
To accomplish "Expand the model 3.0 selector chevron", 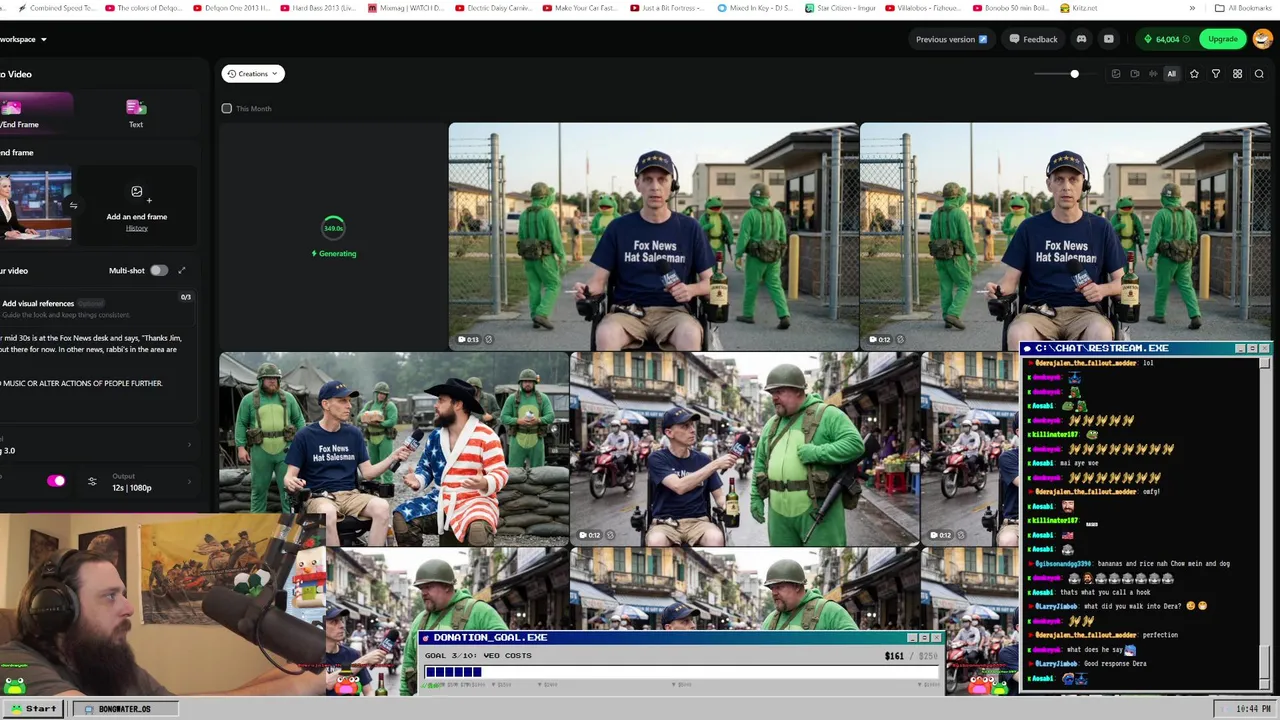I will 189,444.
